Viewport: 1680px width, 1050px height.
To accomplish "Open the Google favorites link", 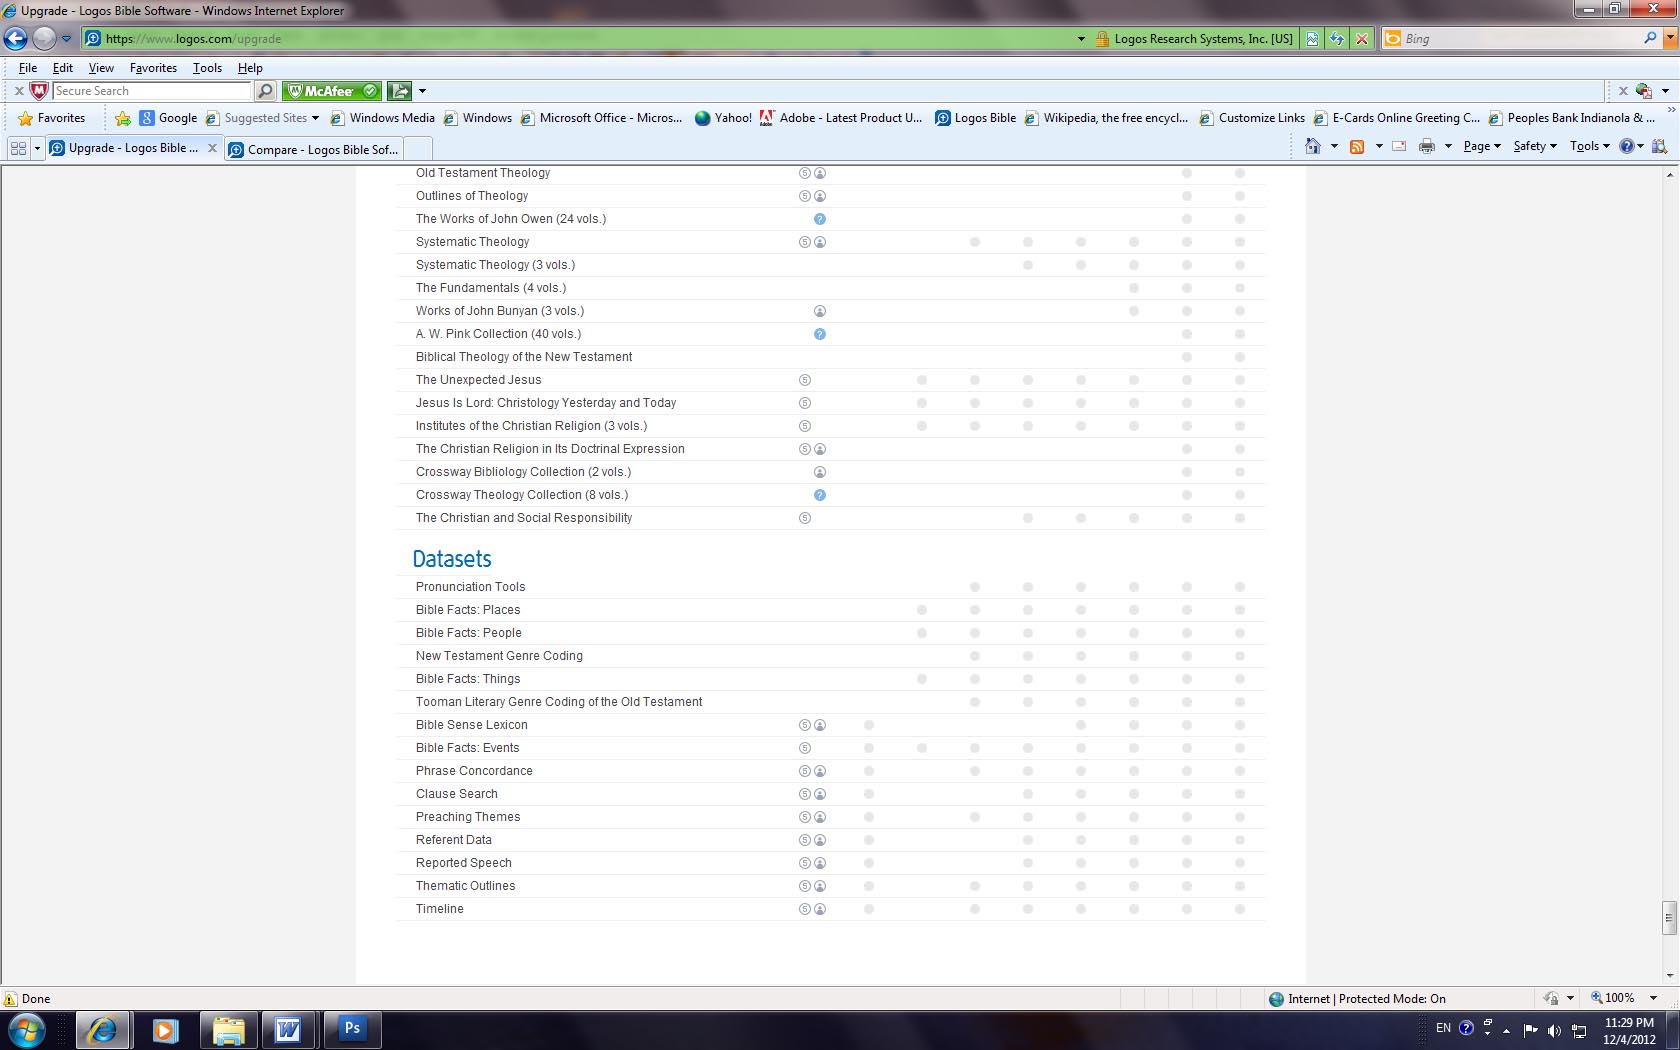I will coord(168,118).
